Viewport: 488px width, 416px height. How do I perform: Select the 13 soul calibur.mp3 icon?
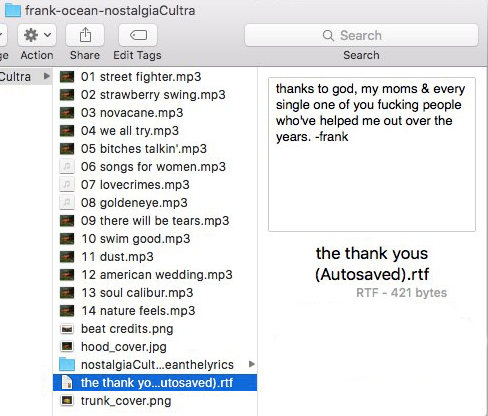(67, 293)
